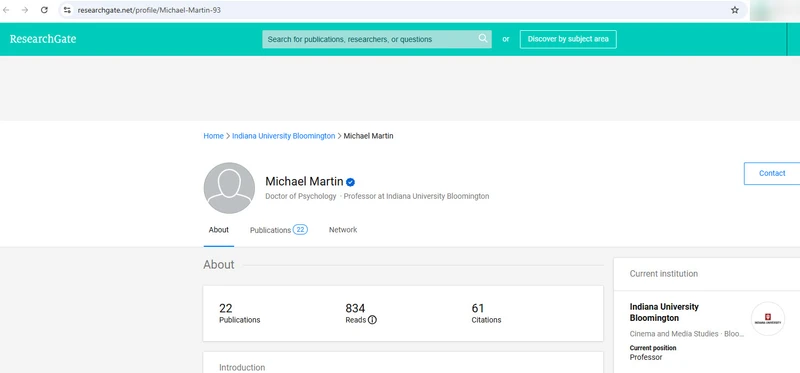Screen dimensions: 800x373
Task: Click the Introduction section heading
Action: pos(242,367)
